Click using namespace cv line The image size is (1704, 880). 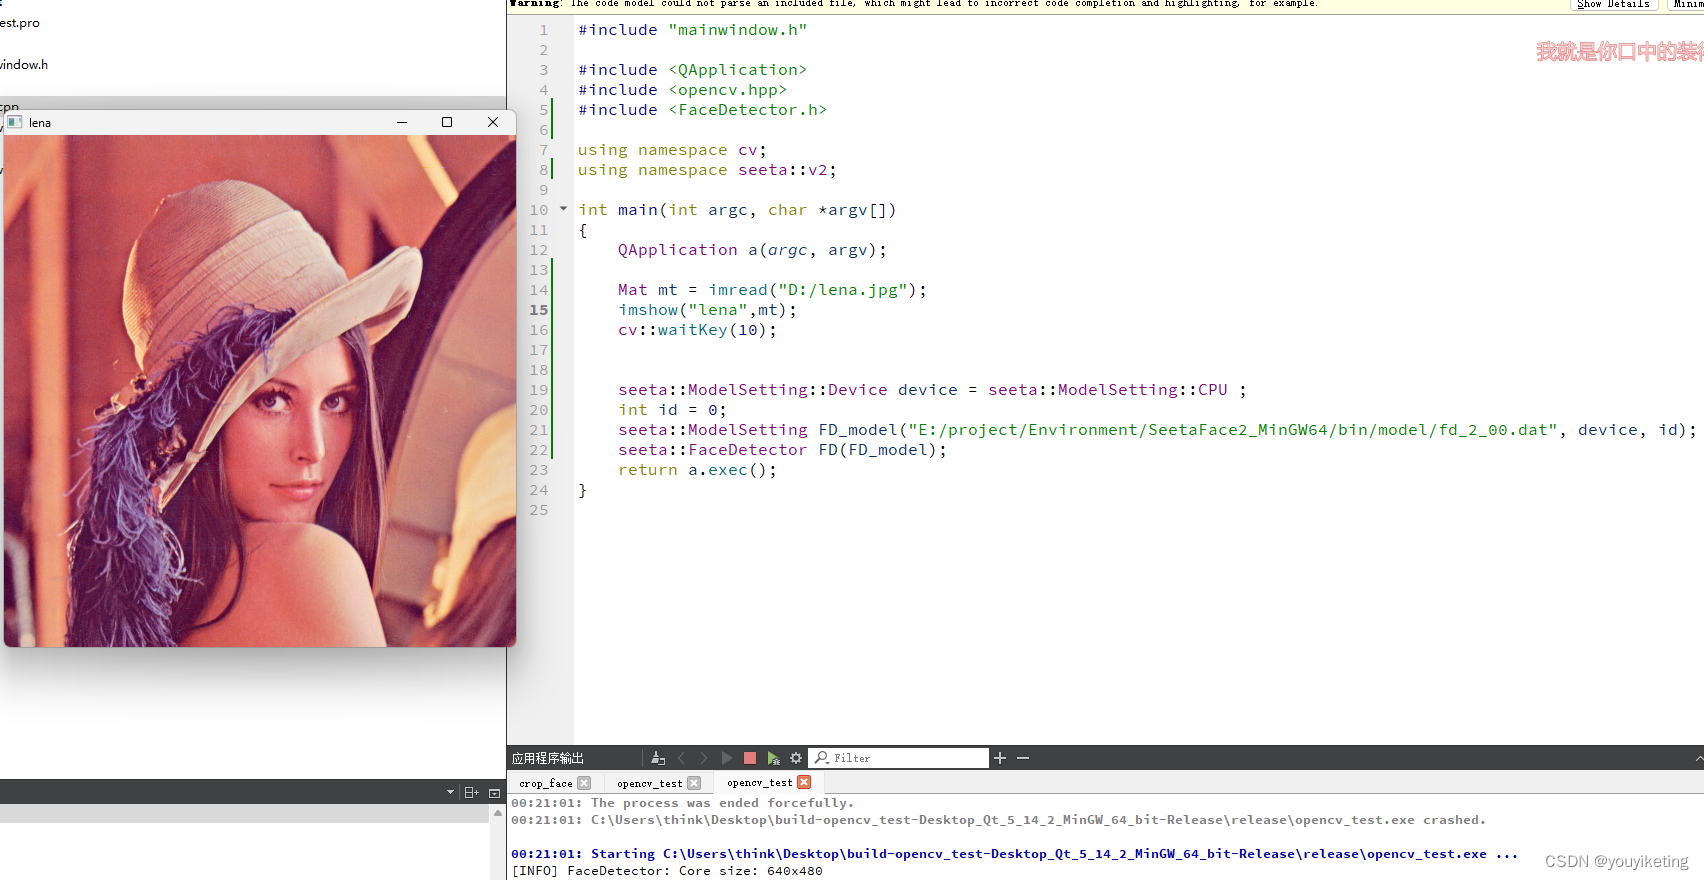(672, 150)
